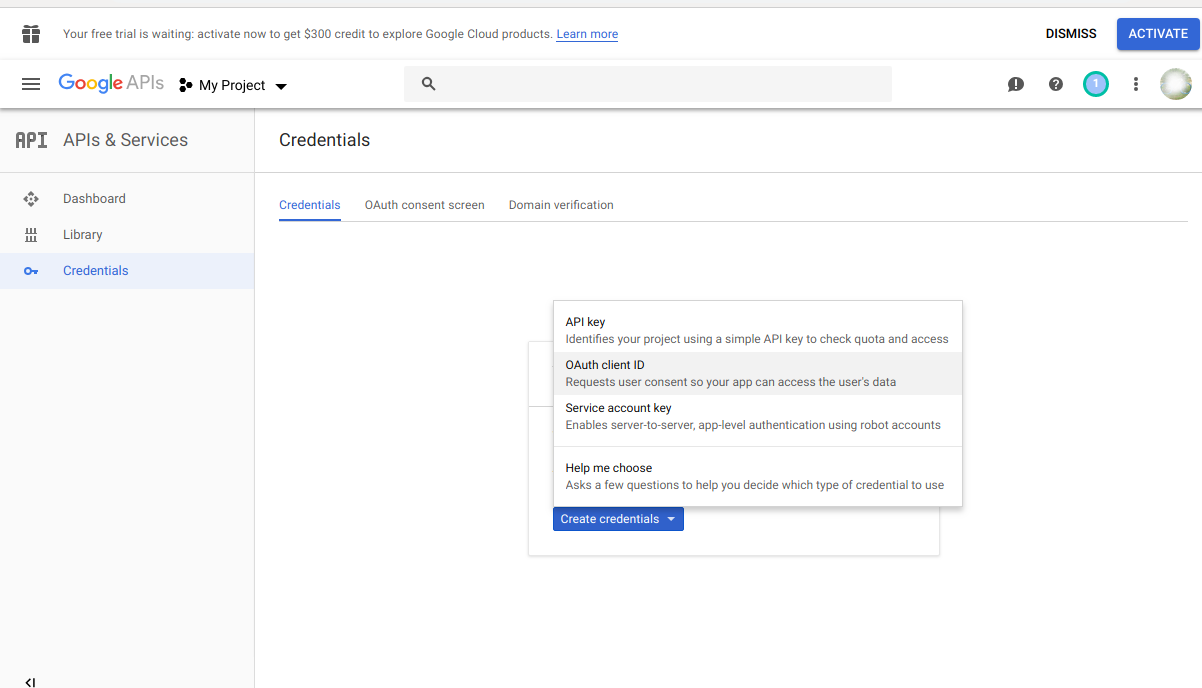Click the ACTIVATE button
The width and height of the screenshot is (1202, 688).
(1158, 33)
